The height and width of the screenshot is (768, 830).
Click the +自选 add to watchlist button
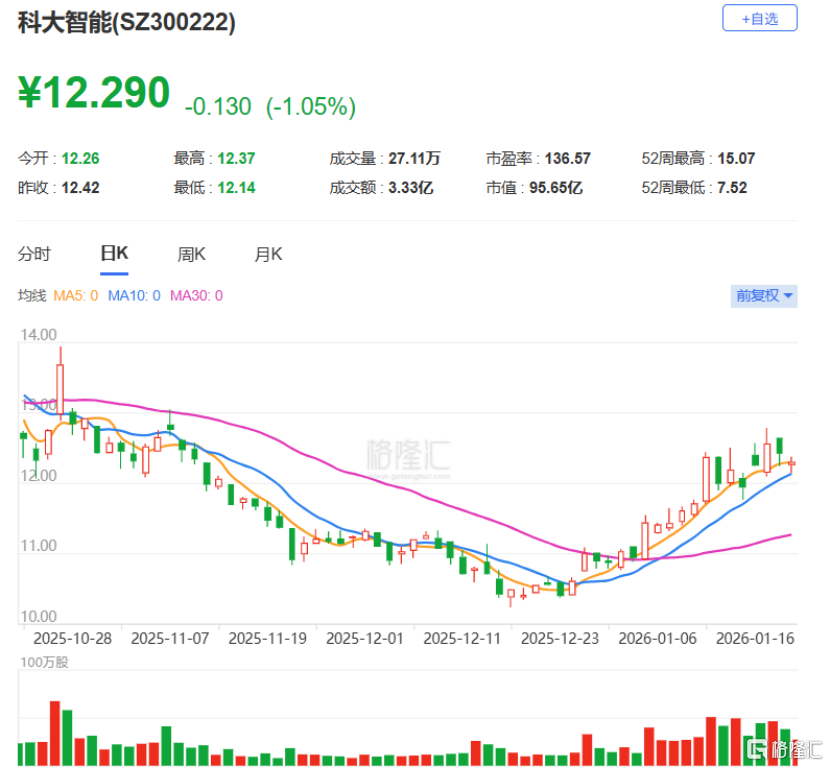[x=760, y=19]
